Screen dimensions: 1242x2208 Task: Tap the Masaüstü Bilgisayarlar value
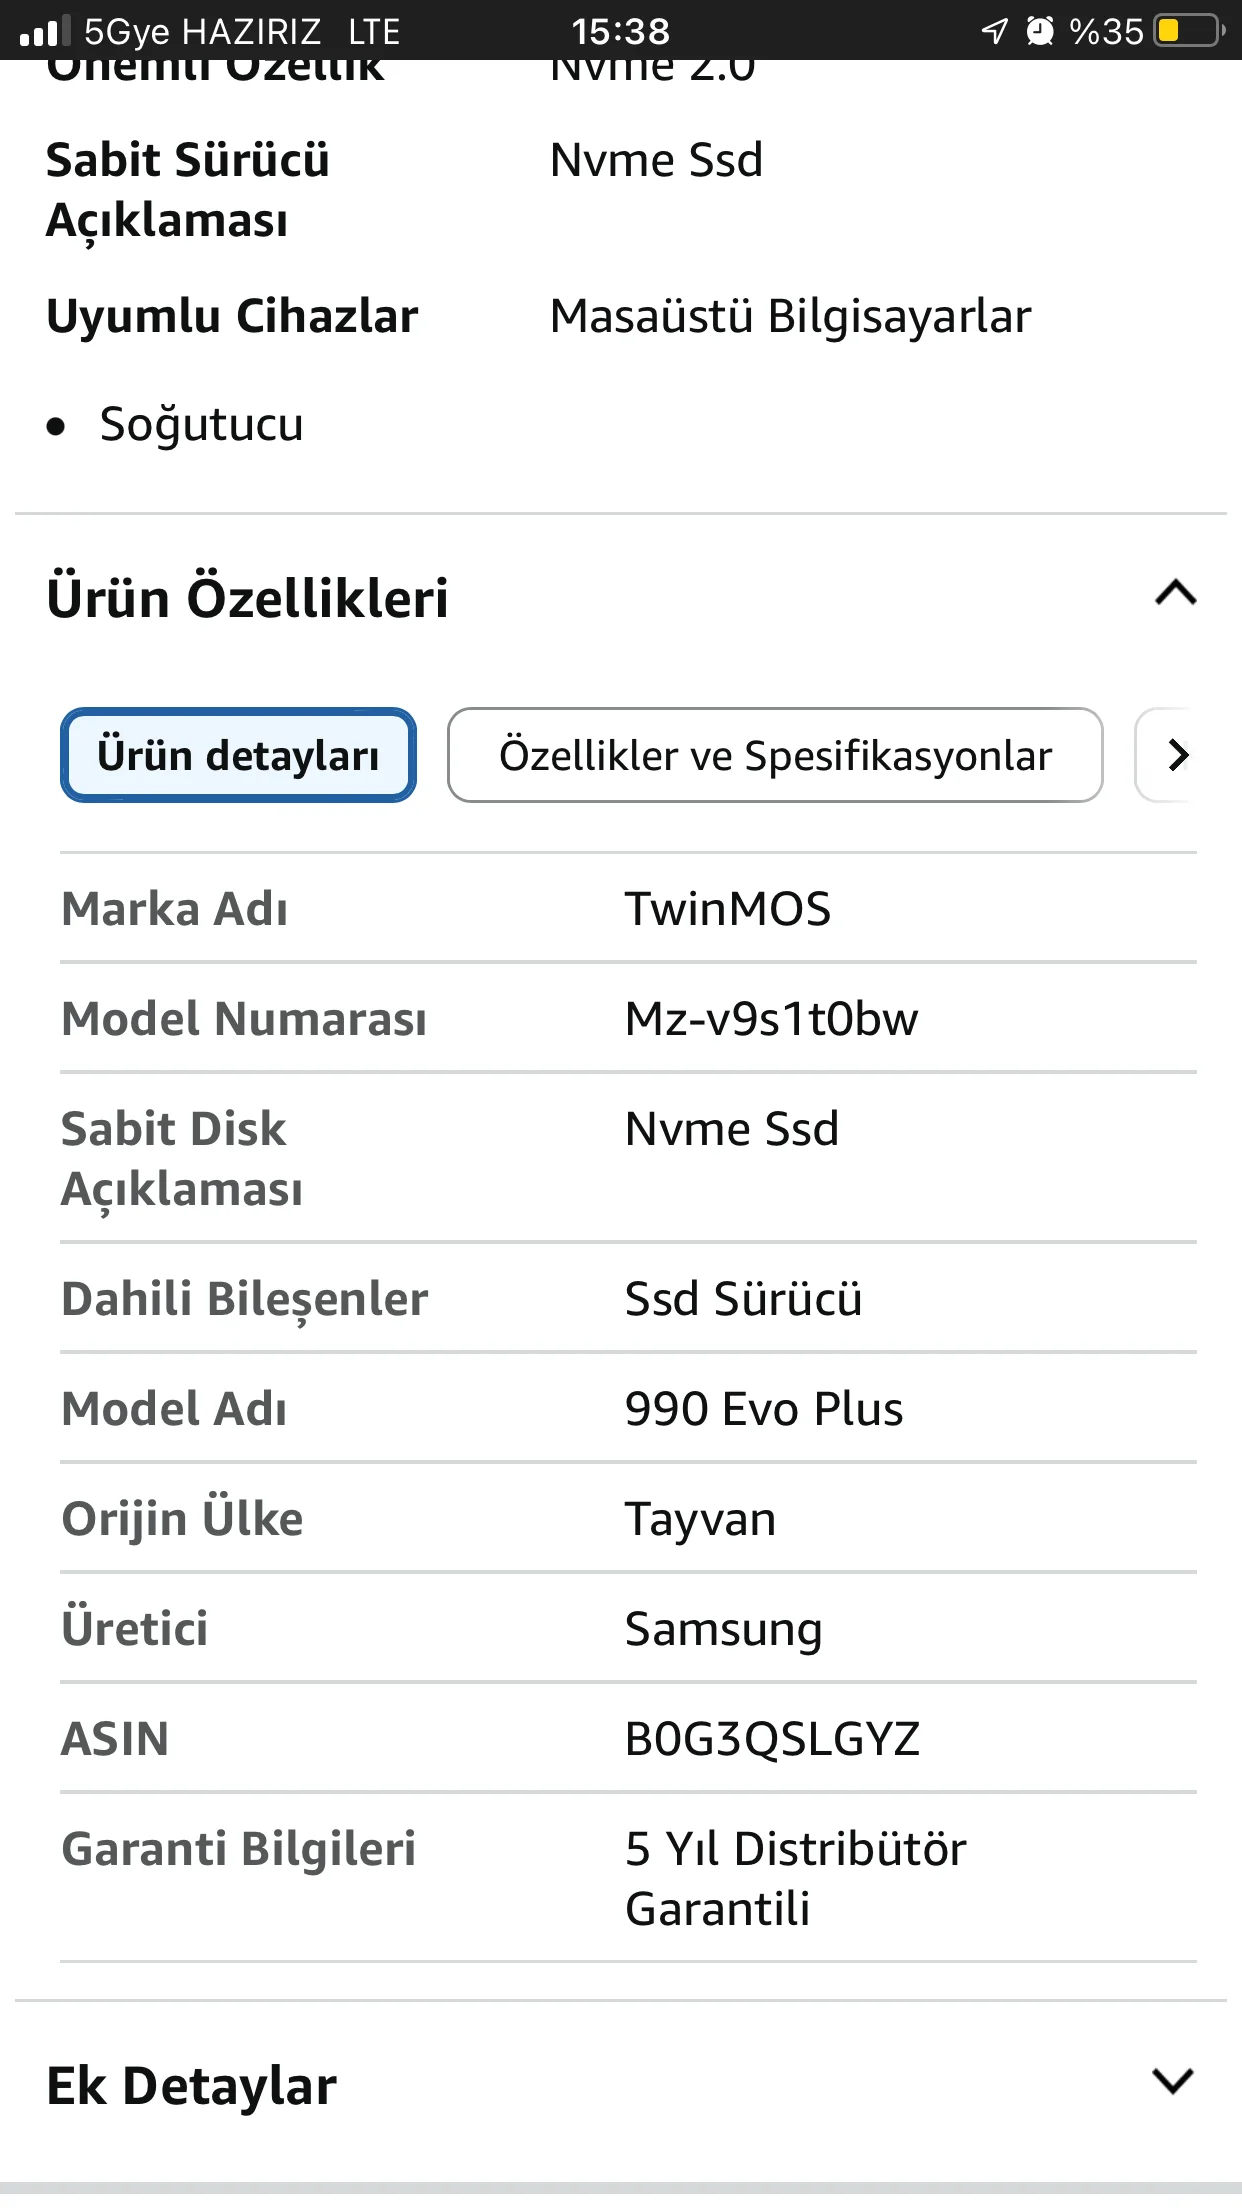tap(790, 316)
